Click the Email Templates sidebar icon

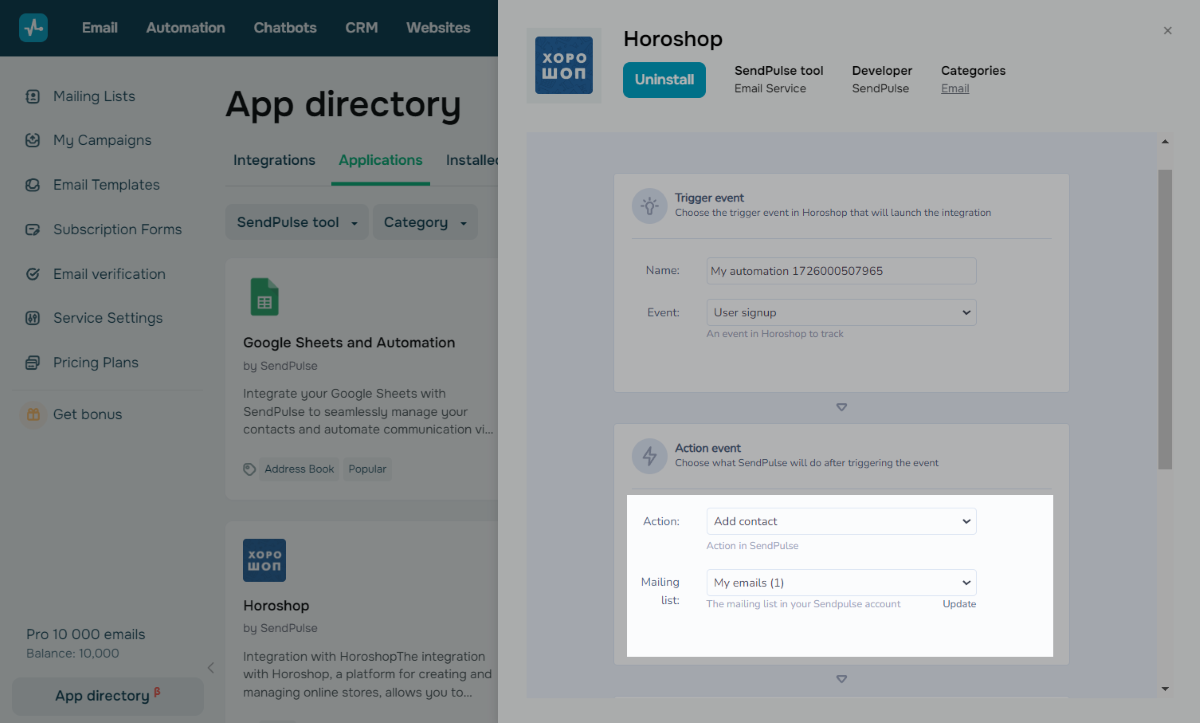(x=33, y=185)
